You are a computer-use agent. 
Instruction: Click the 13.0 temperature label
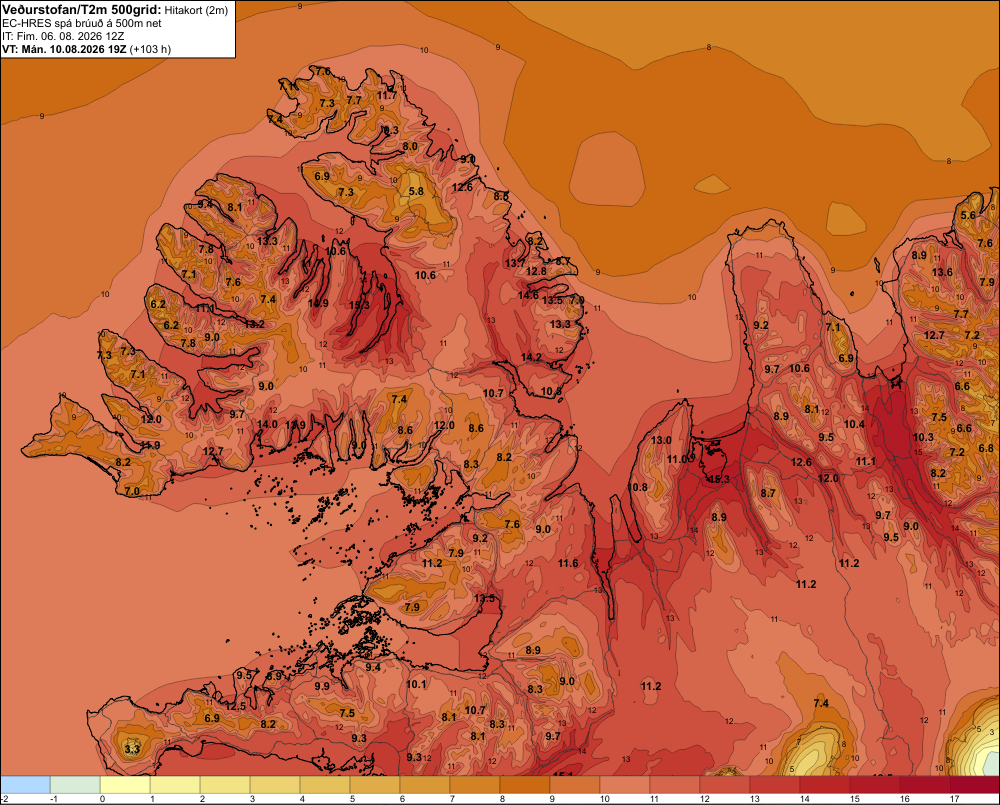pyautogui.click(x=661, y=440)
